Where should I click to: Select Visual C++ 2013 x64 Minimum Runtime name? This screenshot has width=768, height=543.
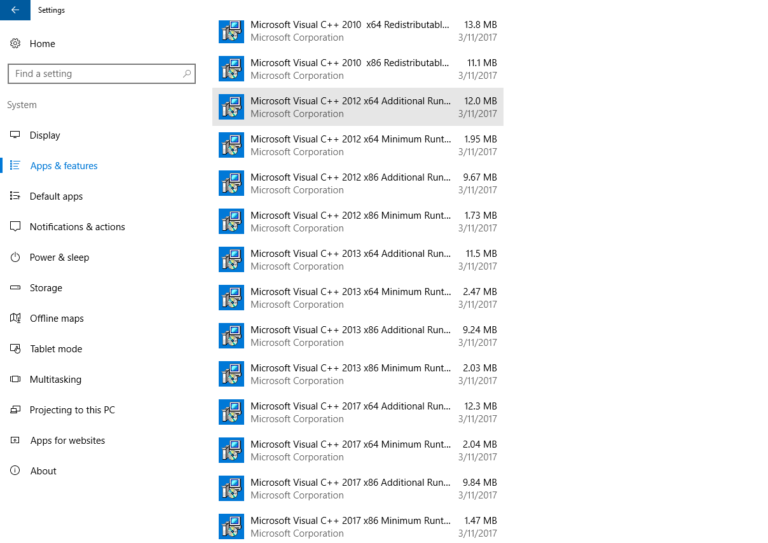351,292
